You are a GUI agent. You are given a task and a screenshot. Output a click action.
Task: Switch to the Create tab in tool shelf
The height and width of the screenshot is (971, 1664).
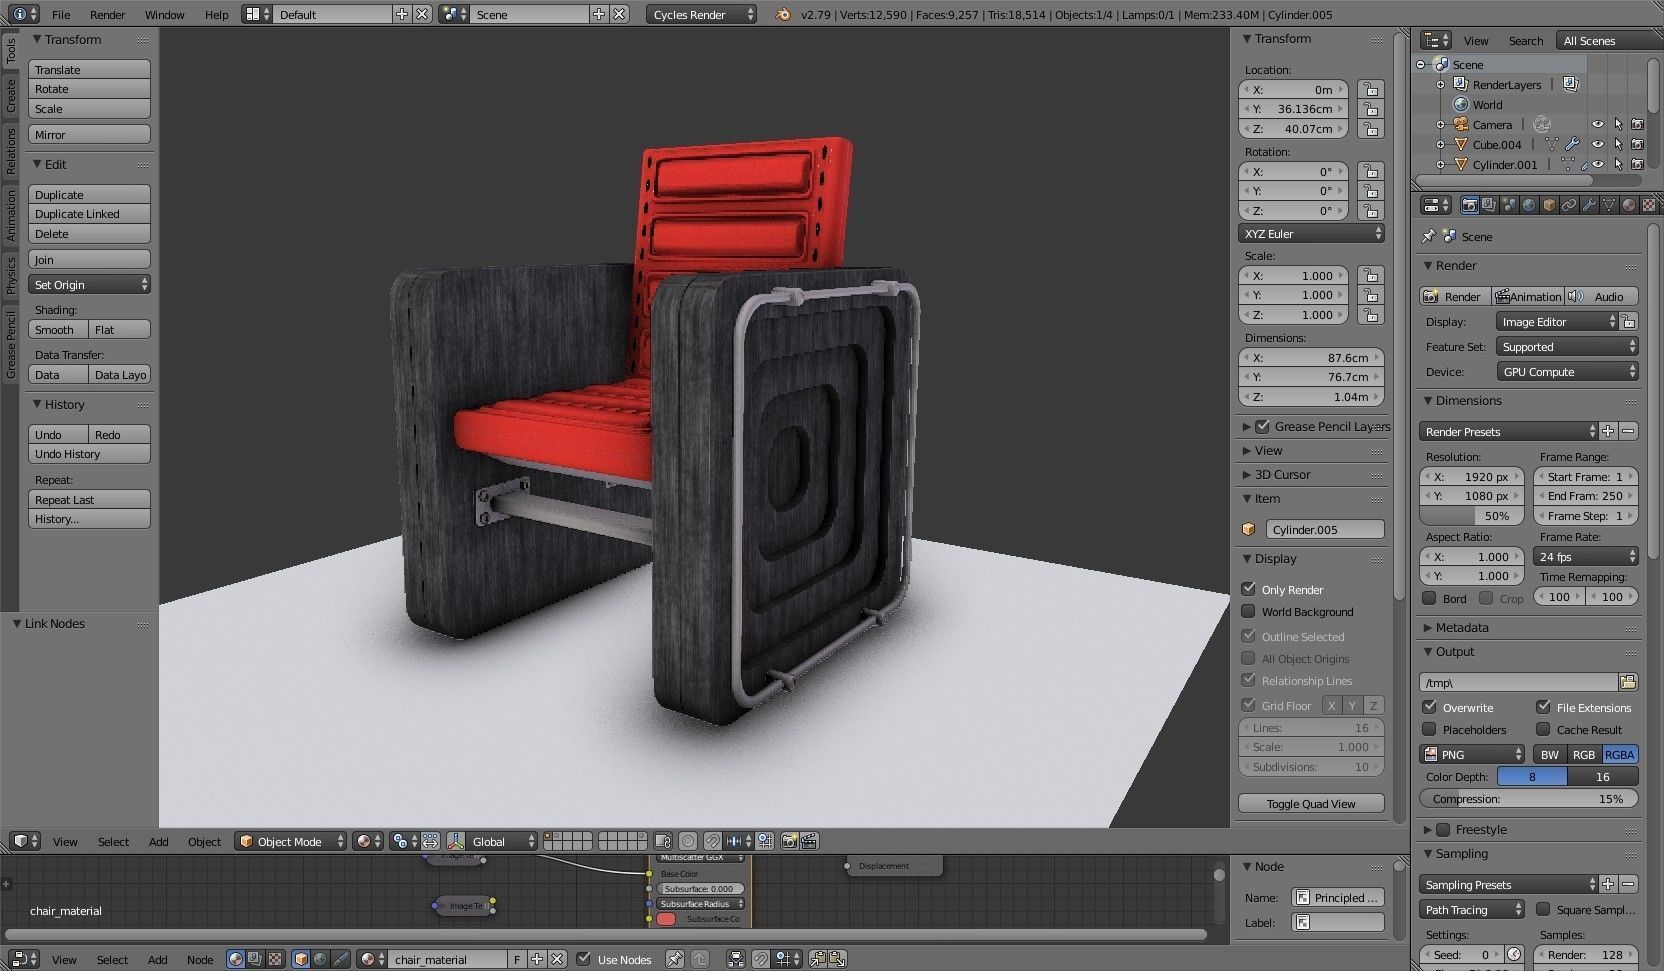(11, 96)
